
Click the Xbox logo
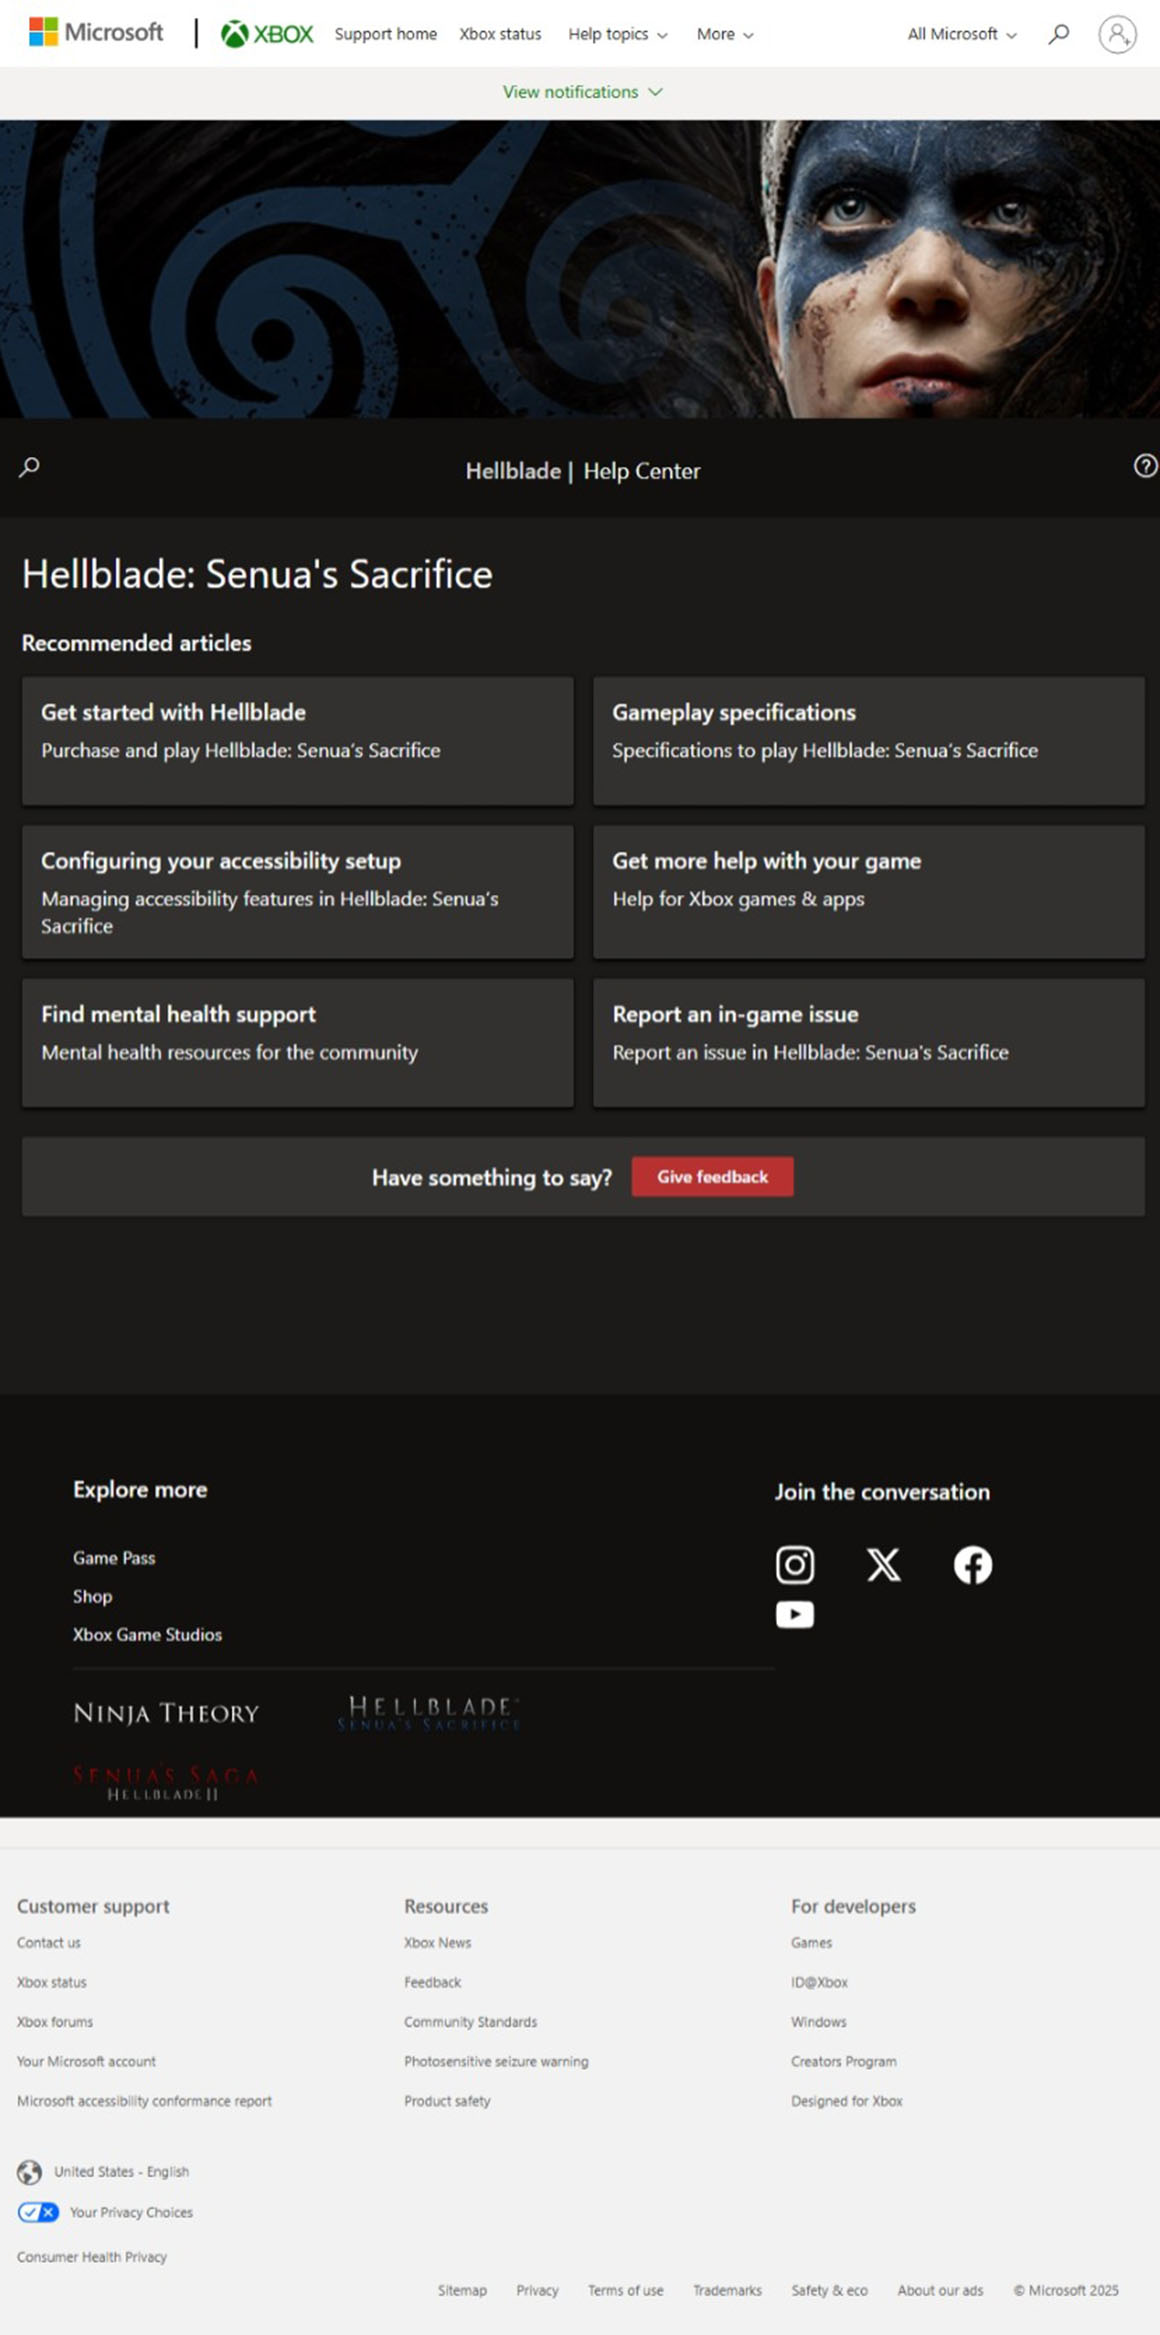point(267,34)
